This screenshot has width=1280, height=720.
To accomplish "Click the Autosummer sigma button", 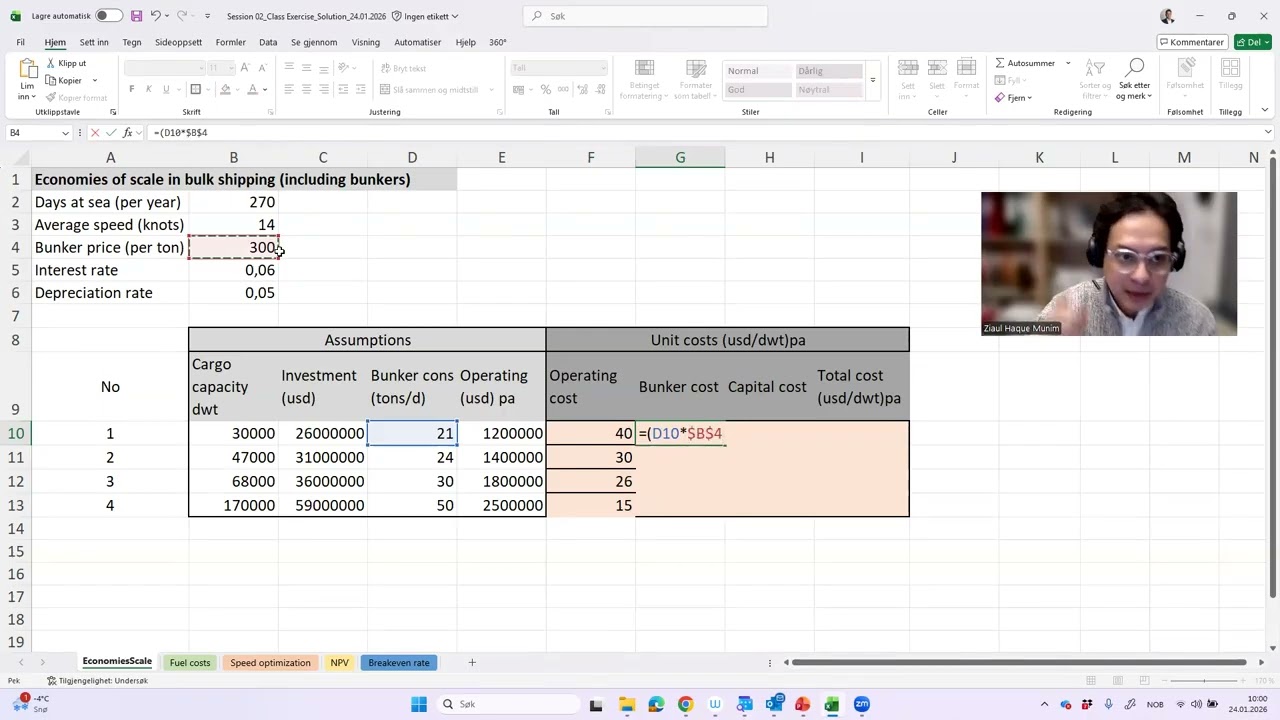I will pyautogui.click(x=1025, y=63).
